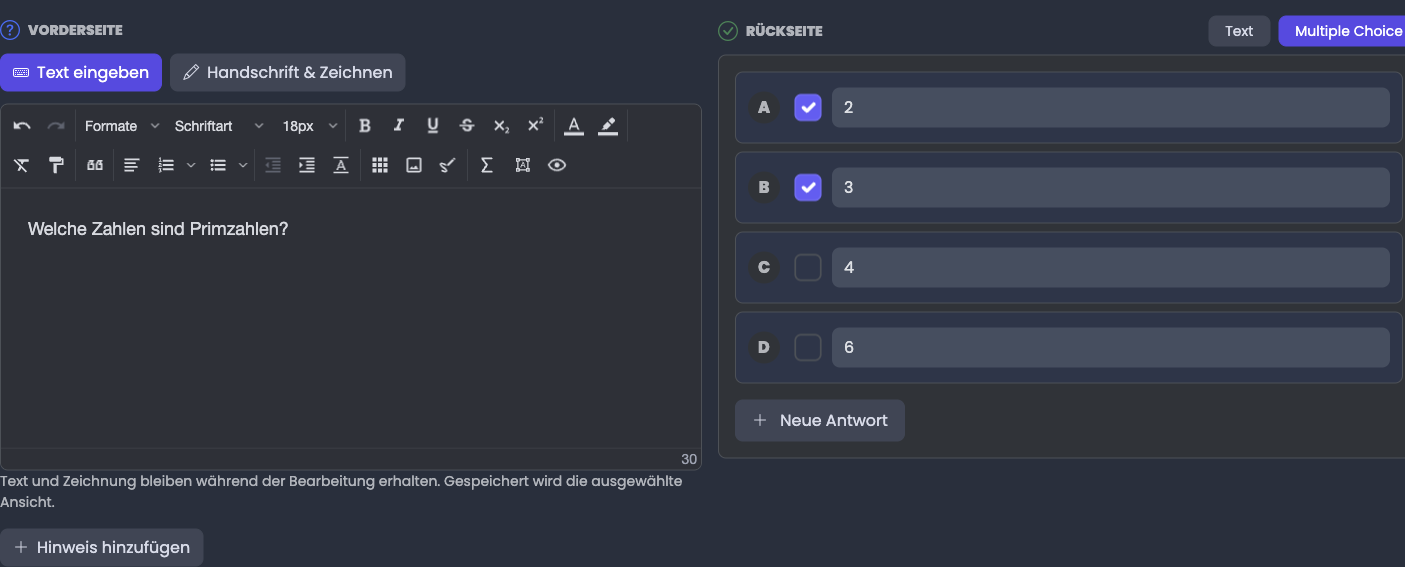Click answer A input containing 2
The height and width of the screenshot is (567, 1405).
[x=1111, y=107]
